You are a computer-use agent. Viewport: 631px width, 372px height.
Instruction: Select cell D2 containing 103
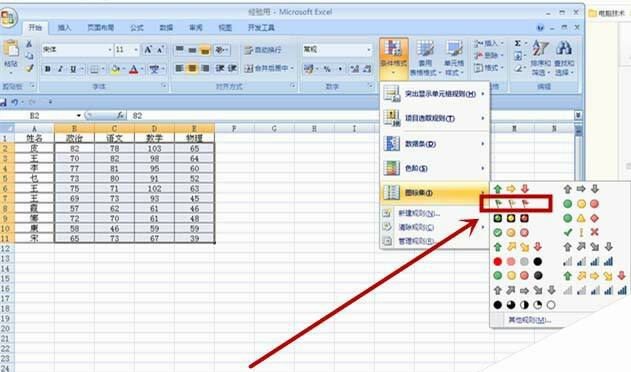(x=155, y=149)
